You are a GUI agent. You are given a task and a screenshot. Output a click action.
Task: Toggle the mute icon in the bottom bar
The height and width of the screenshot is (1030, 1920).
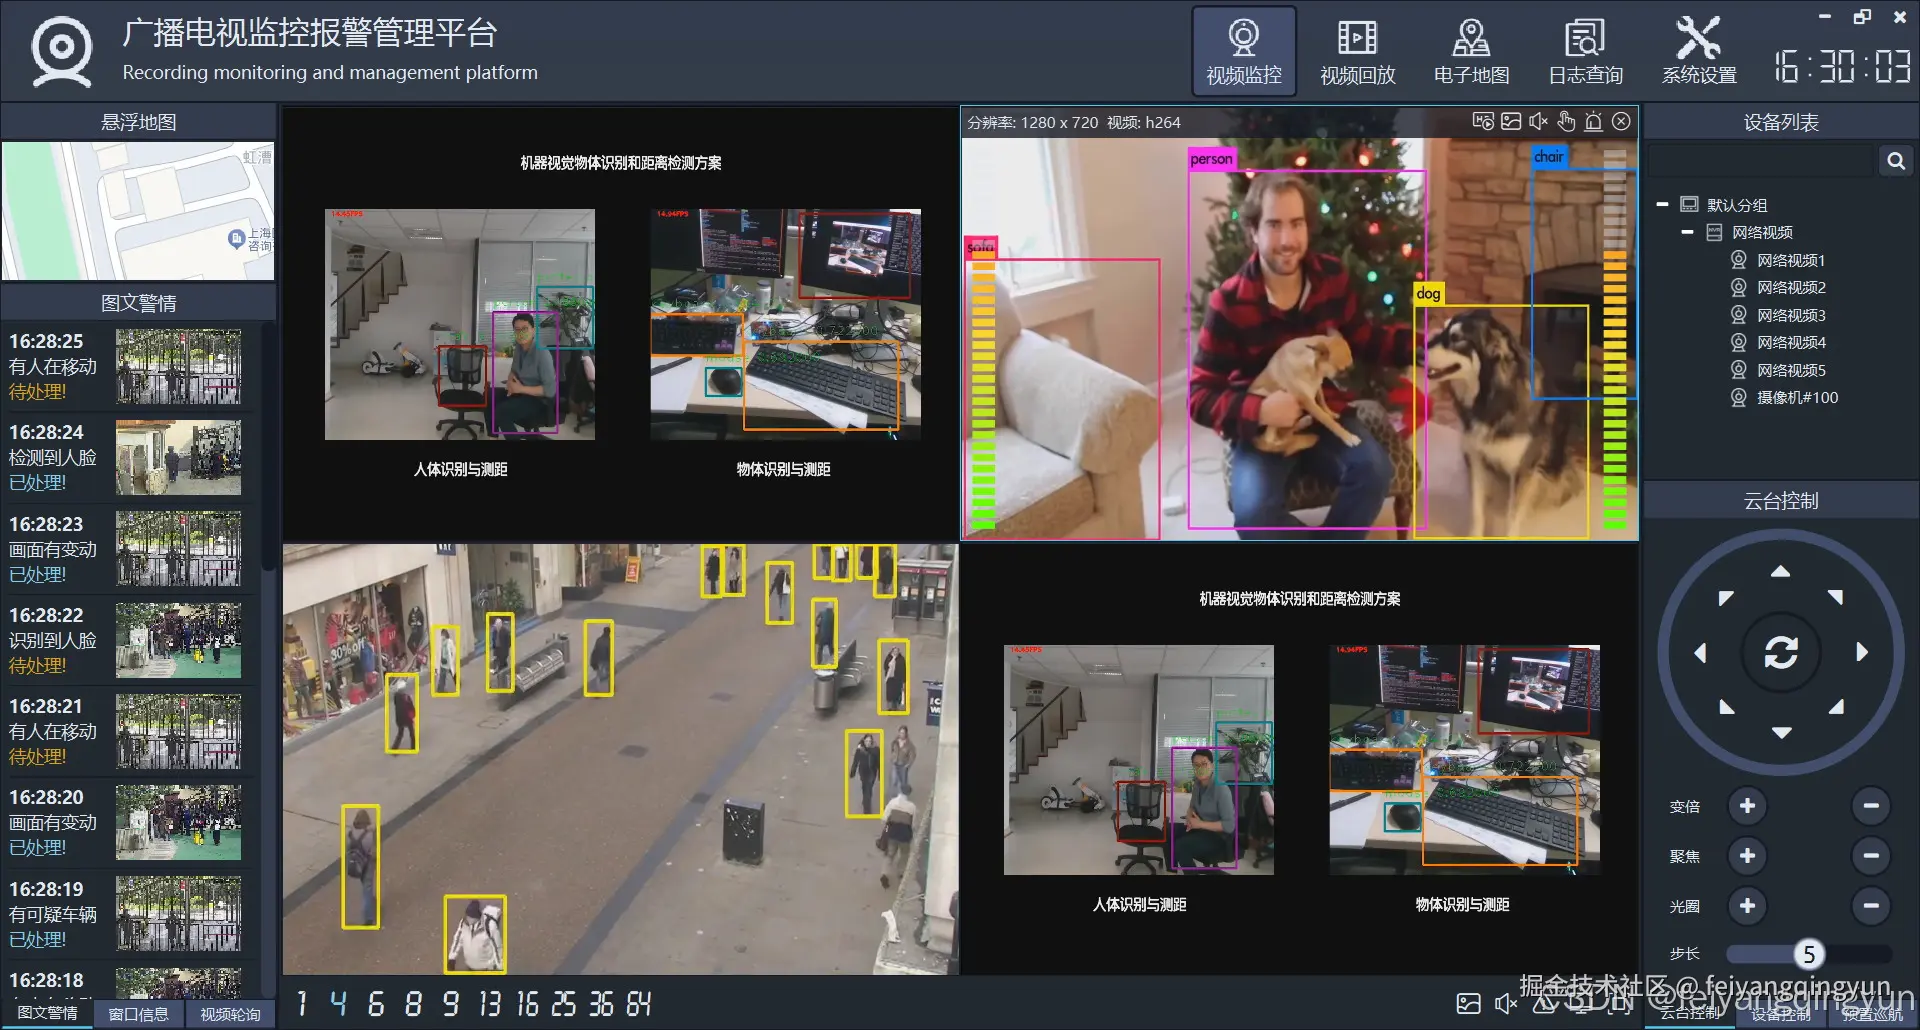1505,1004
